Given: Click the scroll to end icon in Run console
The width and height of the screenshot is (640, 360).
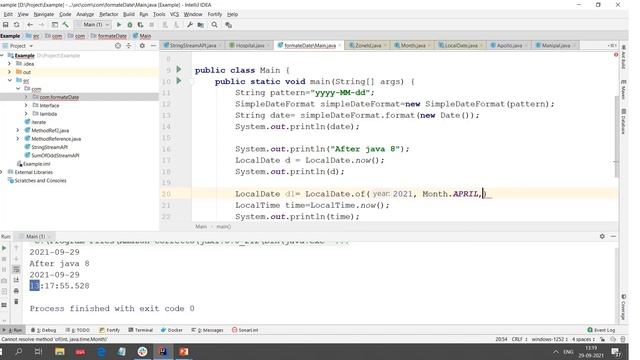Looking at the screenshot, I should coord(16,280).
